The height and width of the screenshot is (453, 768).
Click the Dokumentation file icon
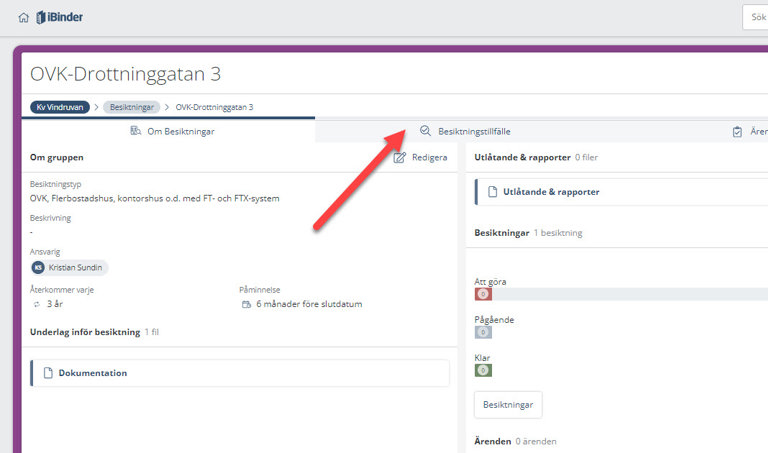coord(47,373)
